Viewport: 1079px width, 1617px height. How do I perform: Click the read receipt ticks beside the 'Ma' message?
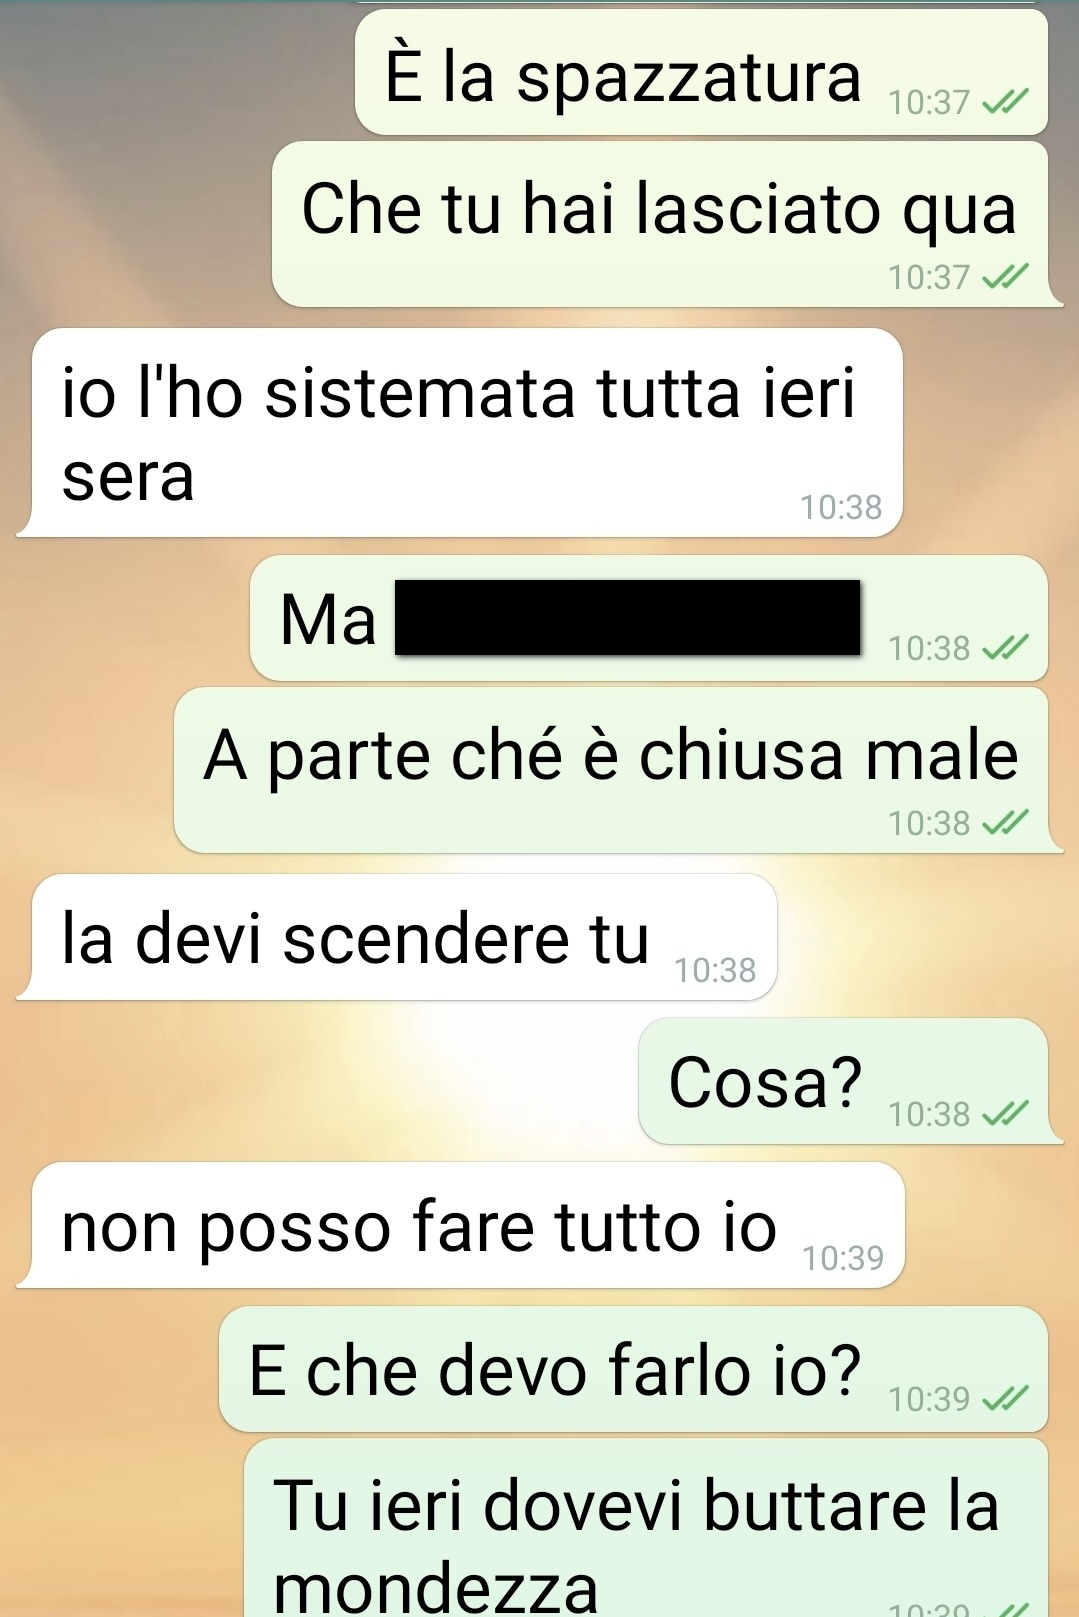point(1005,648)
